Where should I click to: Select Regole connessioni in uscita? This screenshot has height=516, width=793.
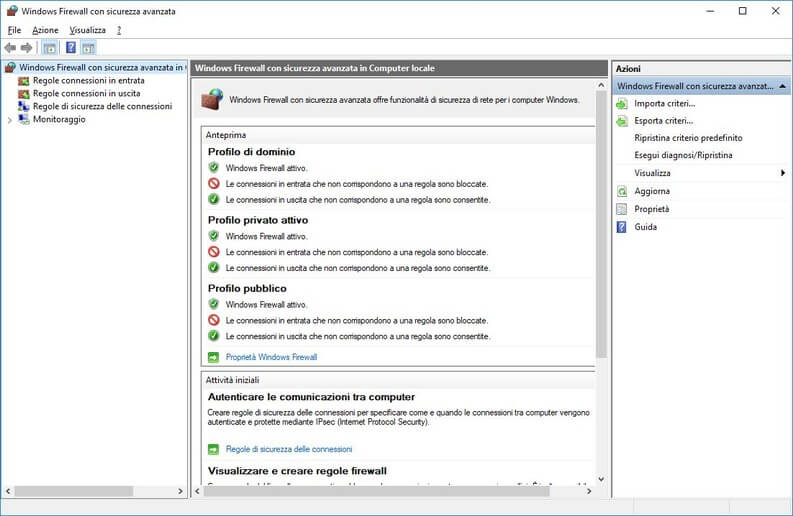point(86,94)
